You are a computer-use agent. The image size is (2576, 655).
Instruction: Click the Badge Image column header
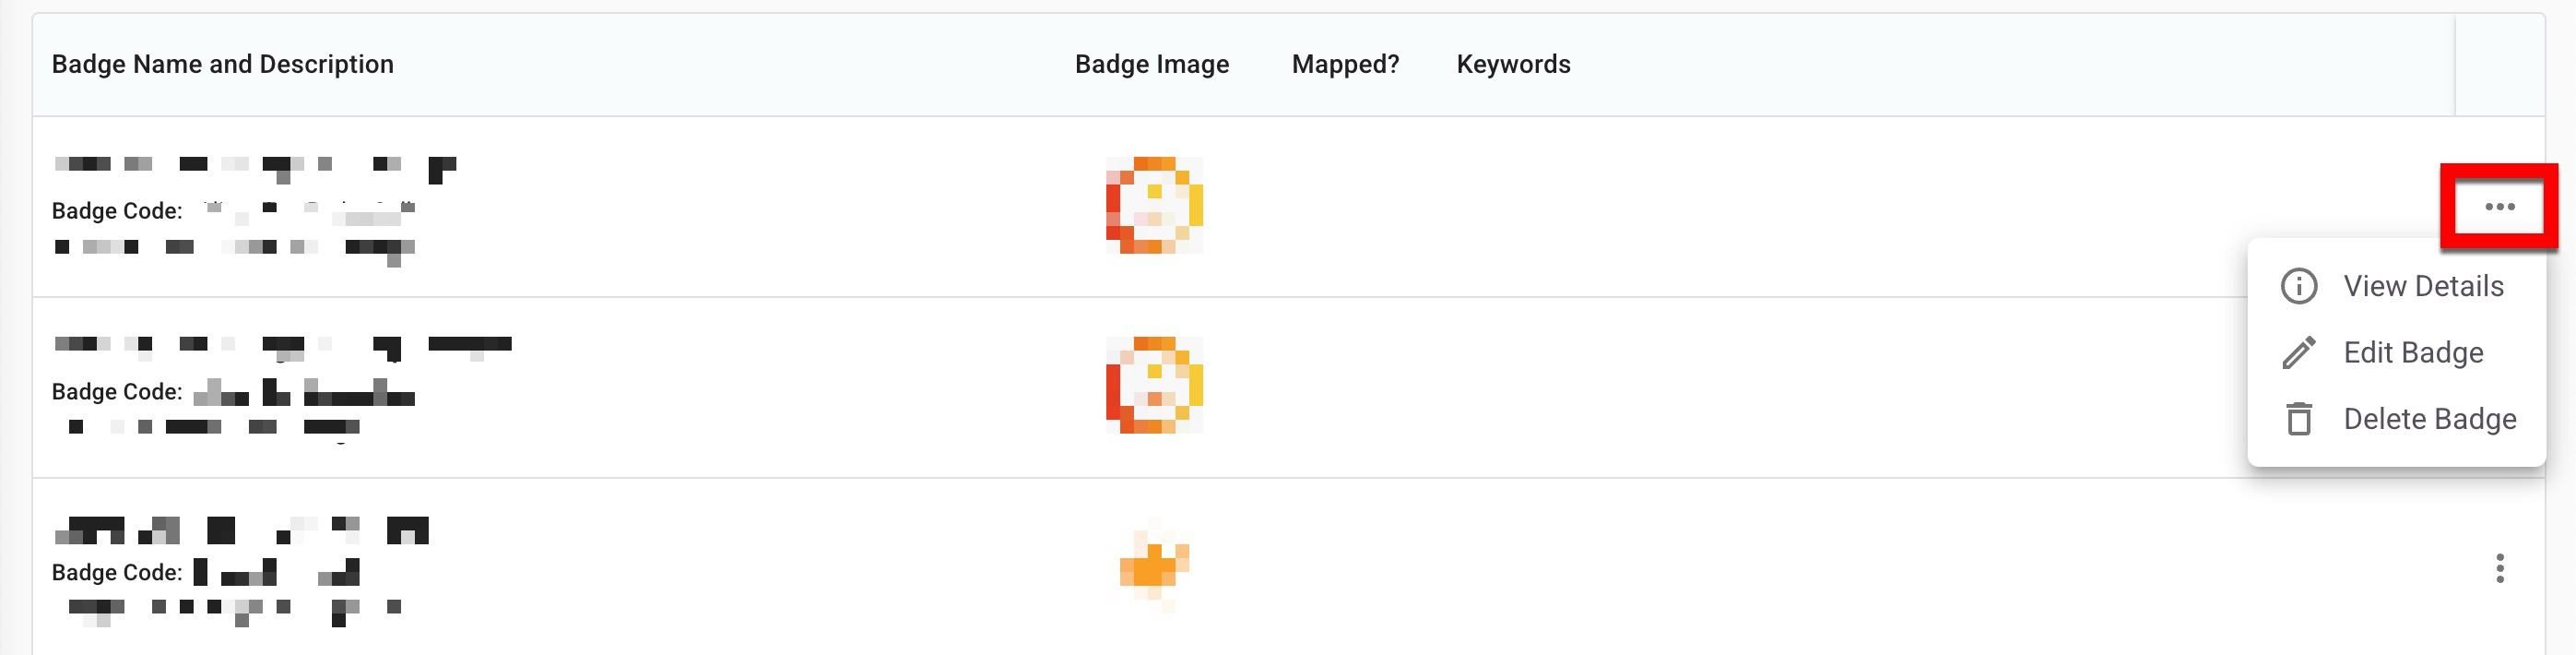pos(1151,64)
